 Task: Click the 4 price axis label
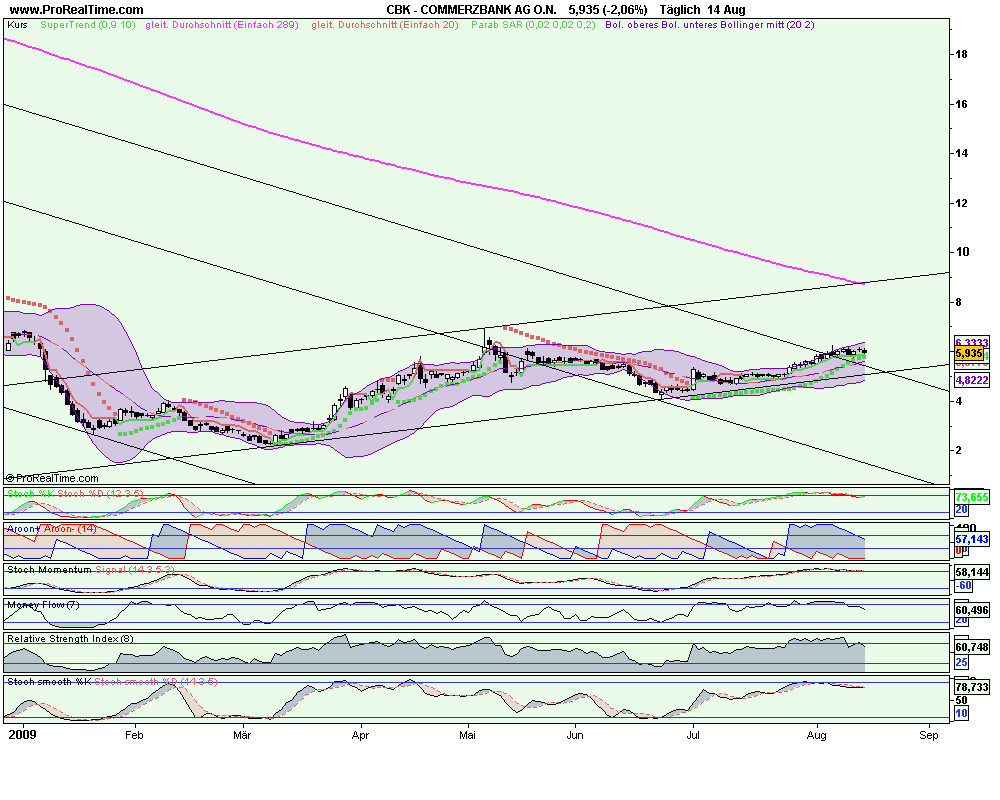click(958, 401)
